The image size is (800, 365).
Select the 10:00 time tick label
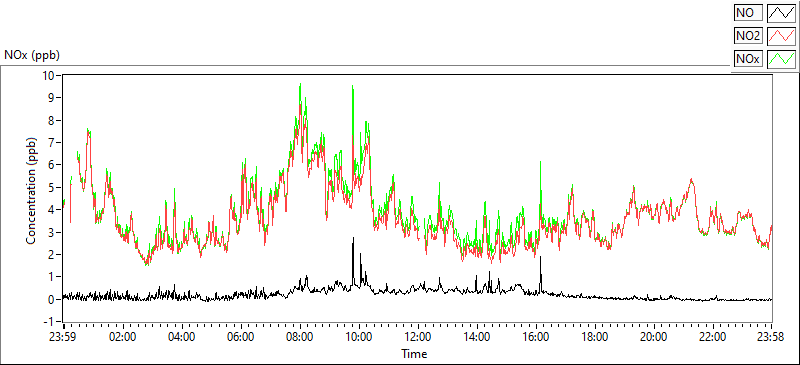tap(359, 337)
